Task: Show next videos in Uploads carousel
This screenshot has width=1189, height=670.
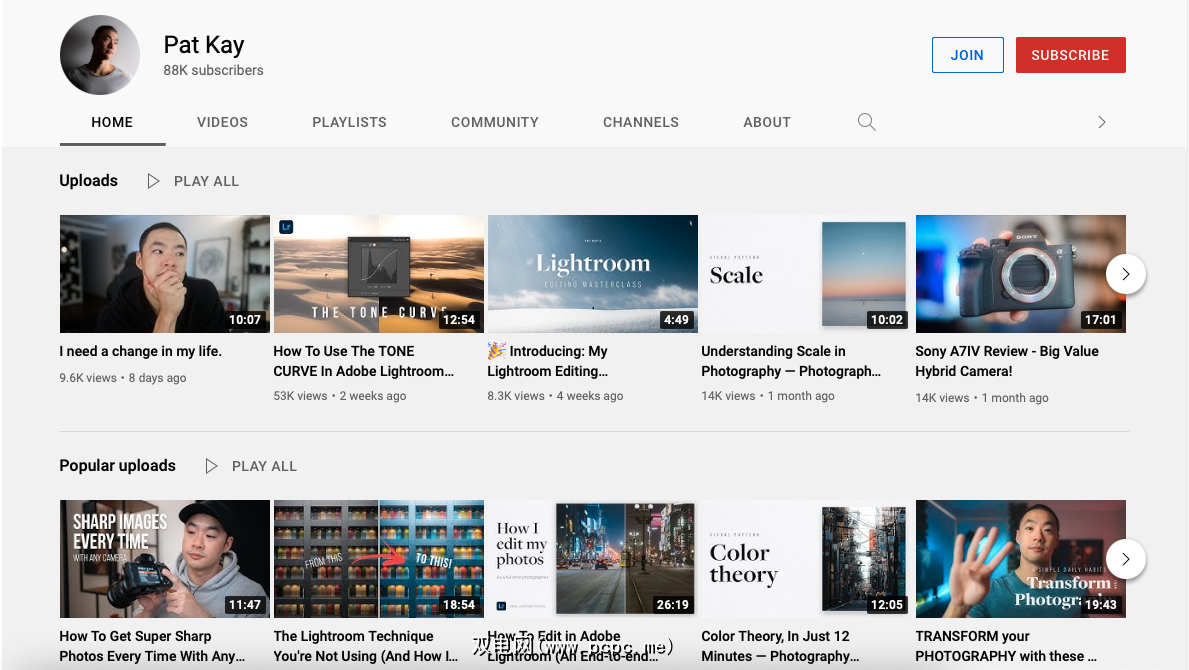Action: 1125,273
